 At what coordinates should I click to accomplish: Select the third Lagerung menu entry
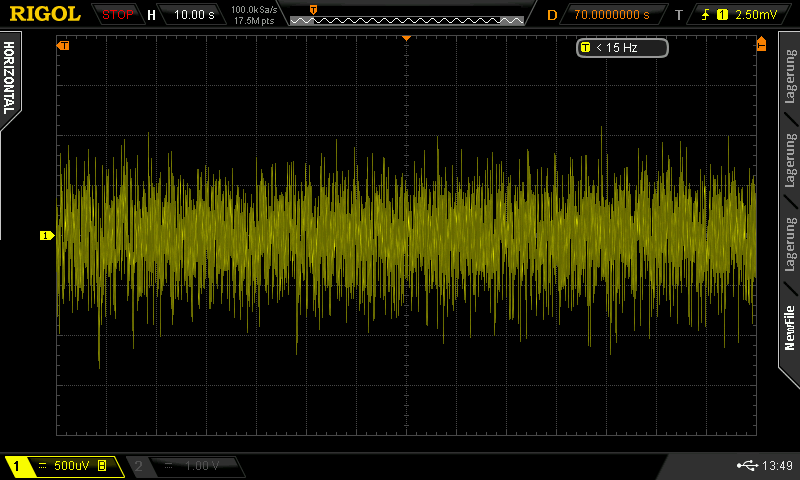(x=790, y=245)
